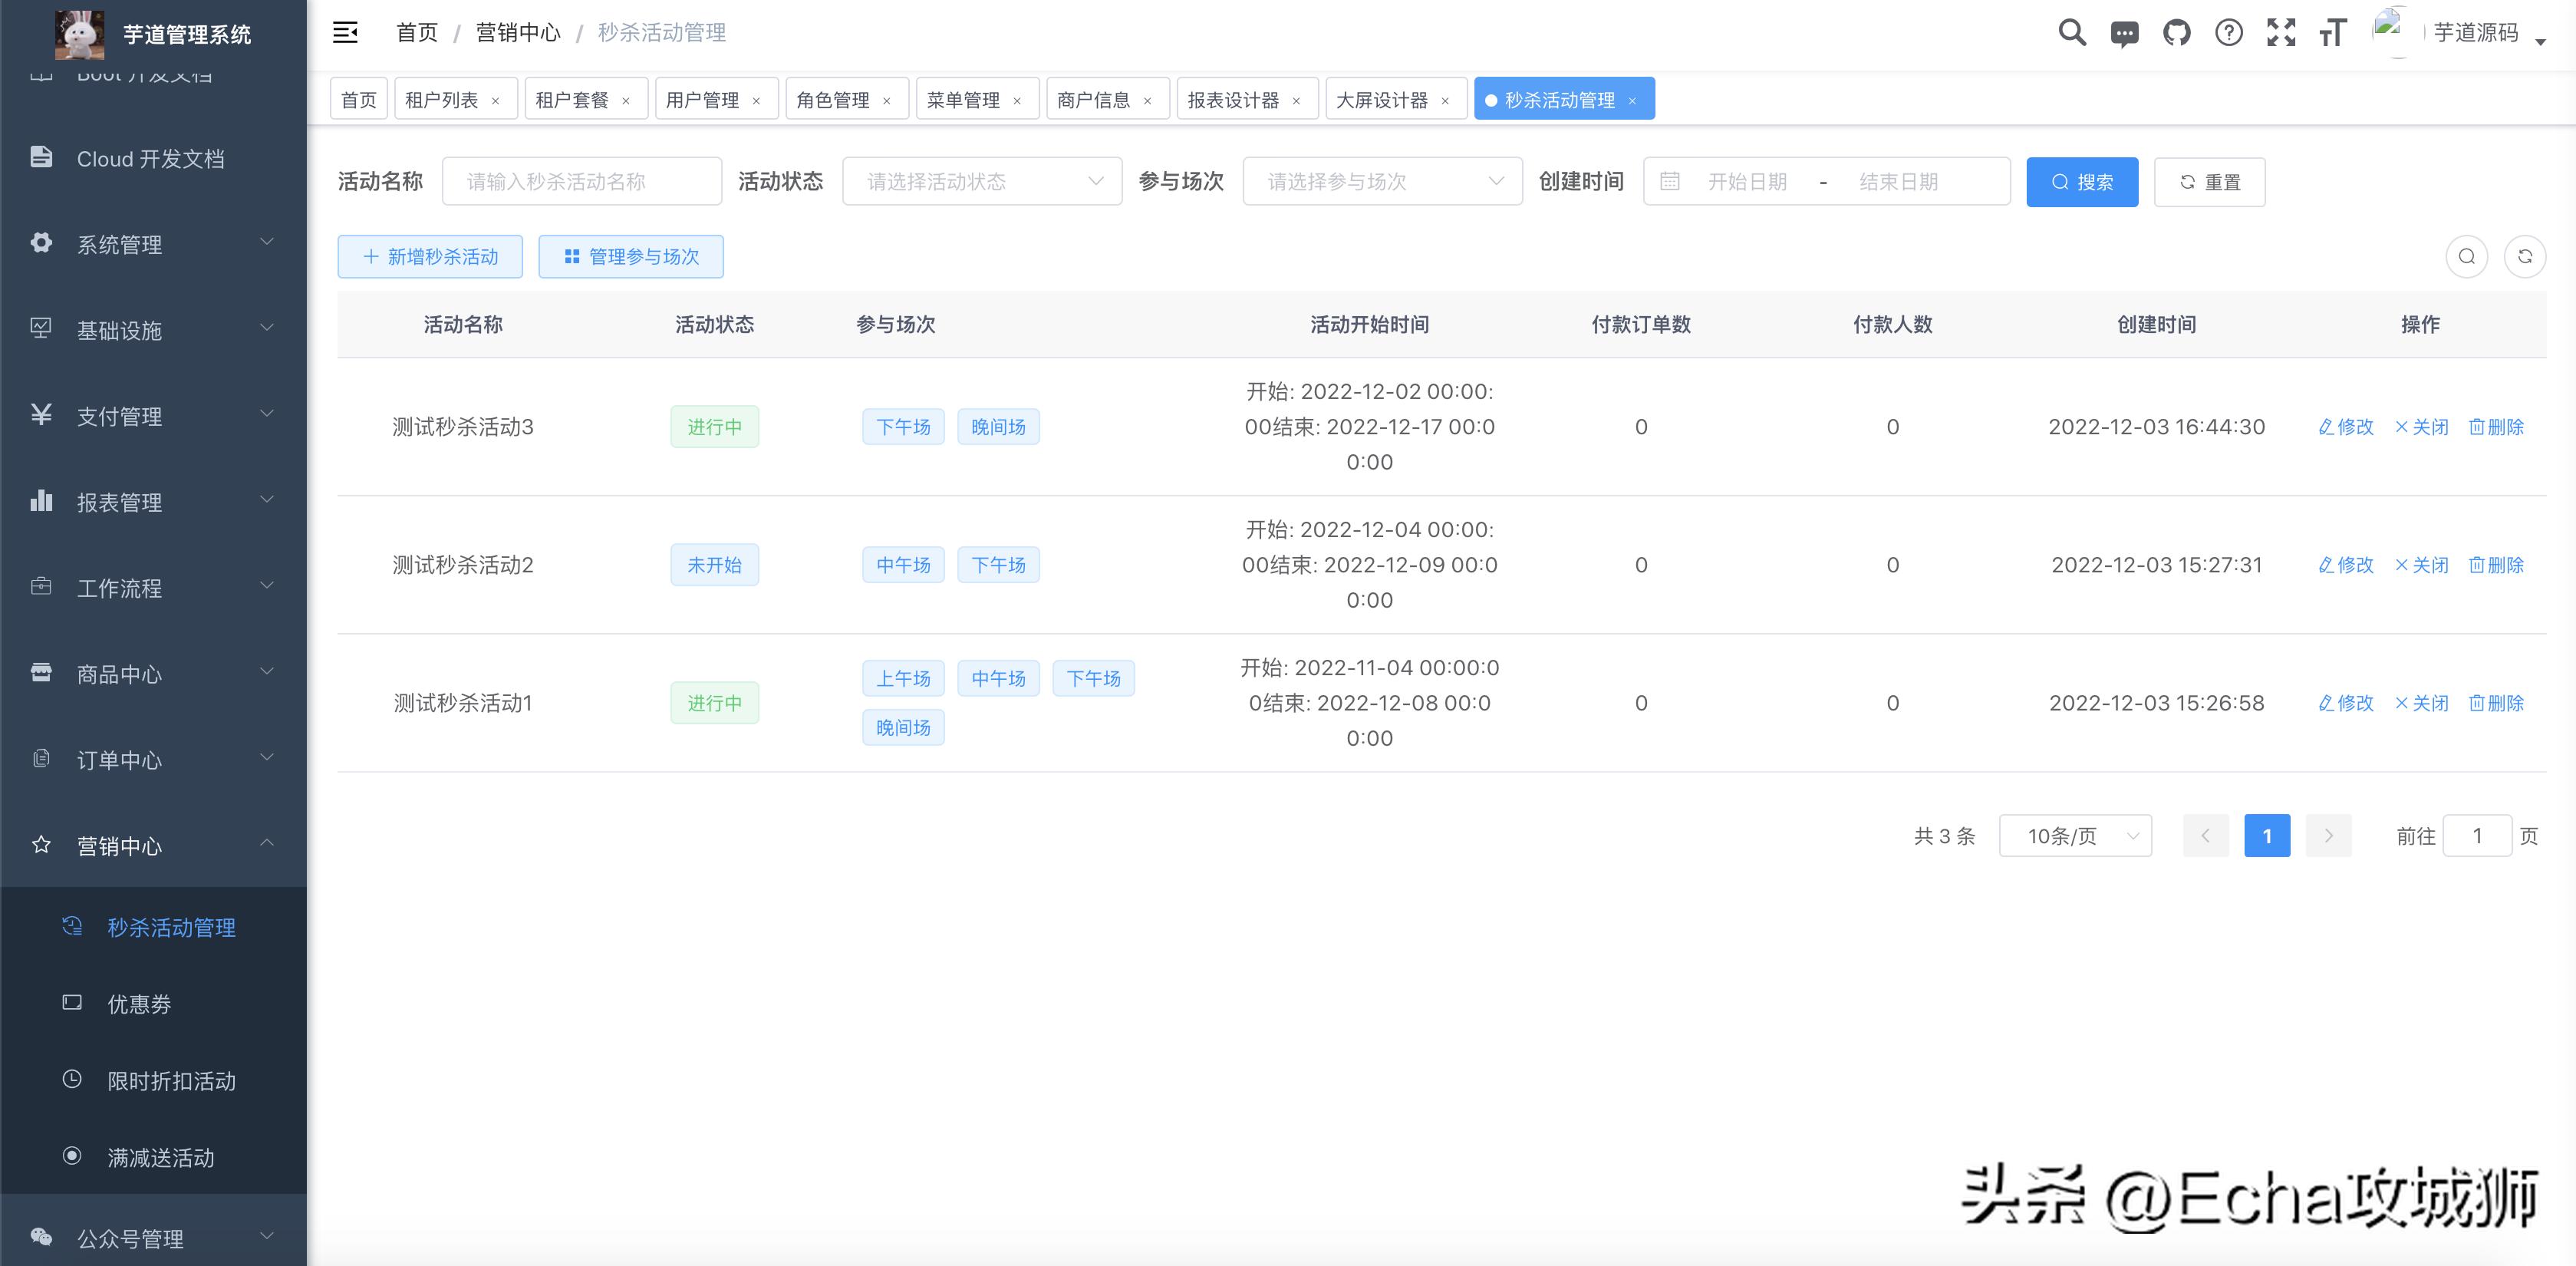Click the calendar icon in 创建时间 field

point(1670,181)
